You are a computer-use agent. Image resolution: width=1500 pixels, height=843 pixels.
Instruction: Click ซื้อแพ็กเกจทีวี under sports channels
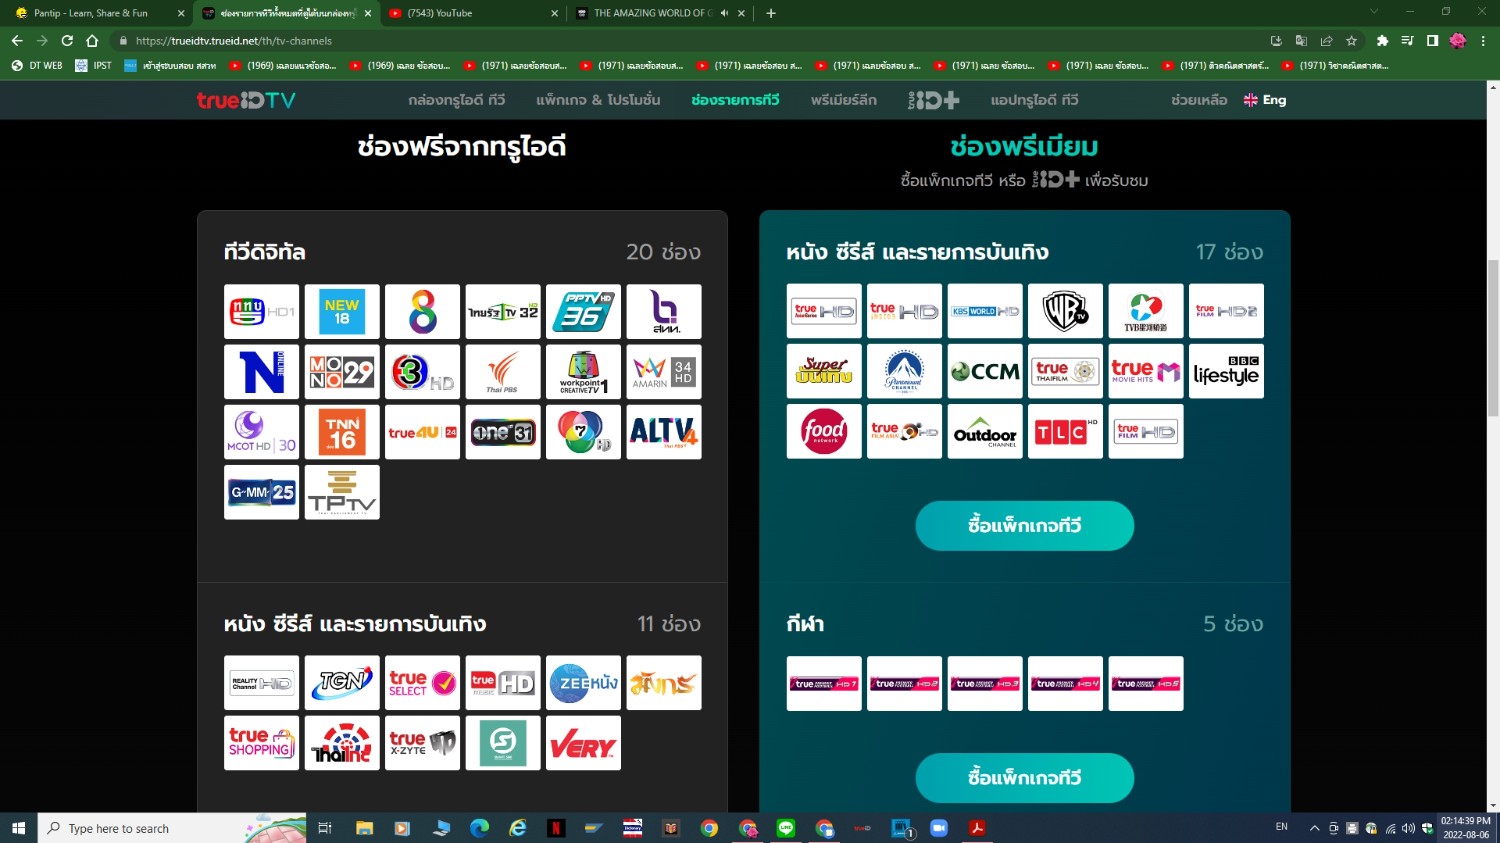click(1025, 778)
